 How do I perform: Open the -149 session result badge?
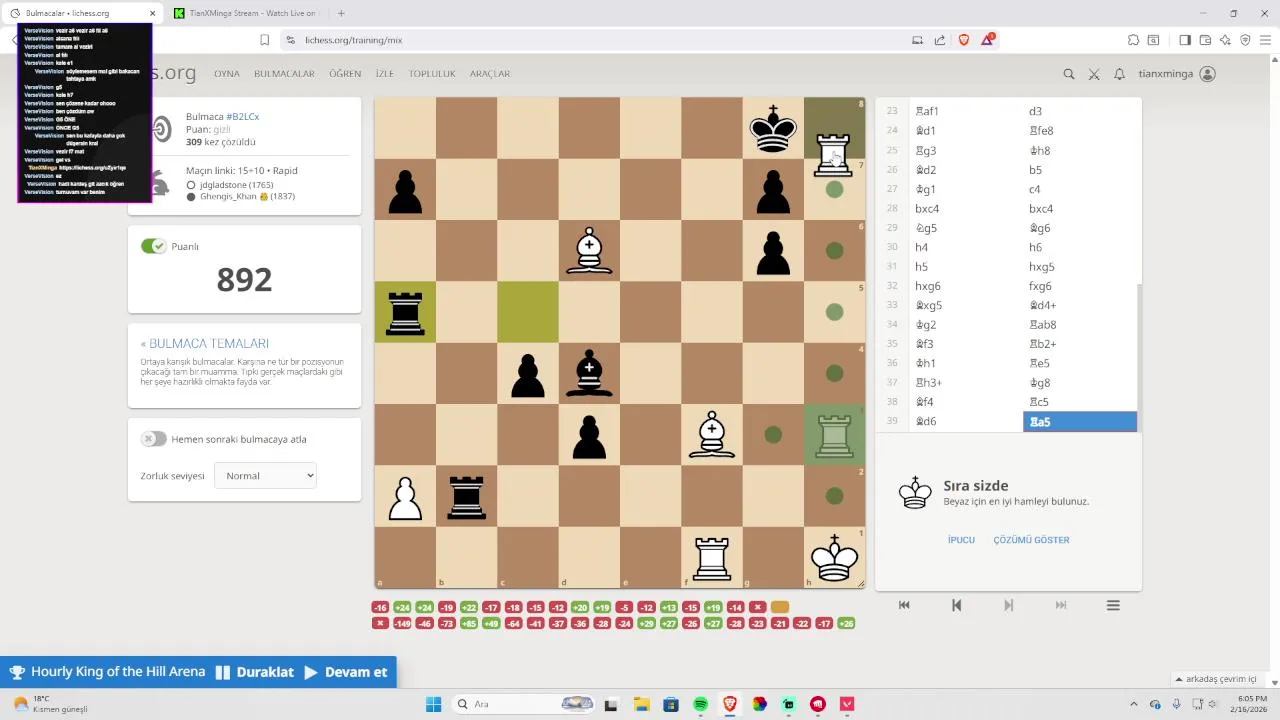coord(402,623)
